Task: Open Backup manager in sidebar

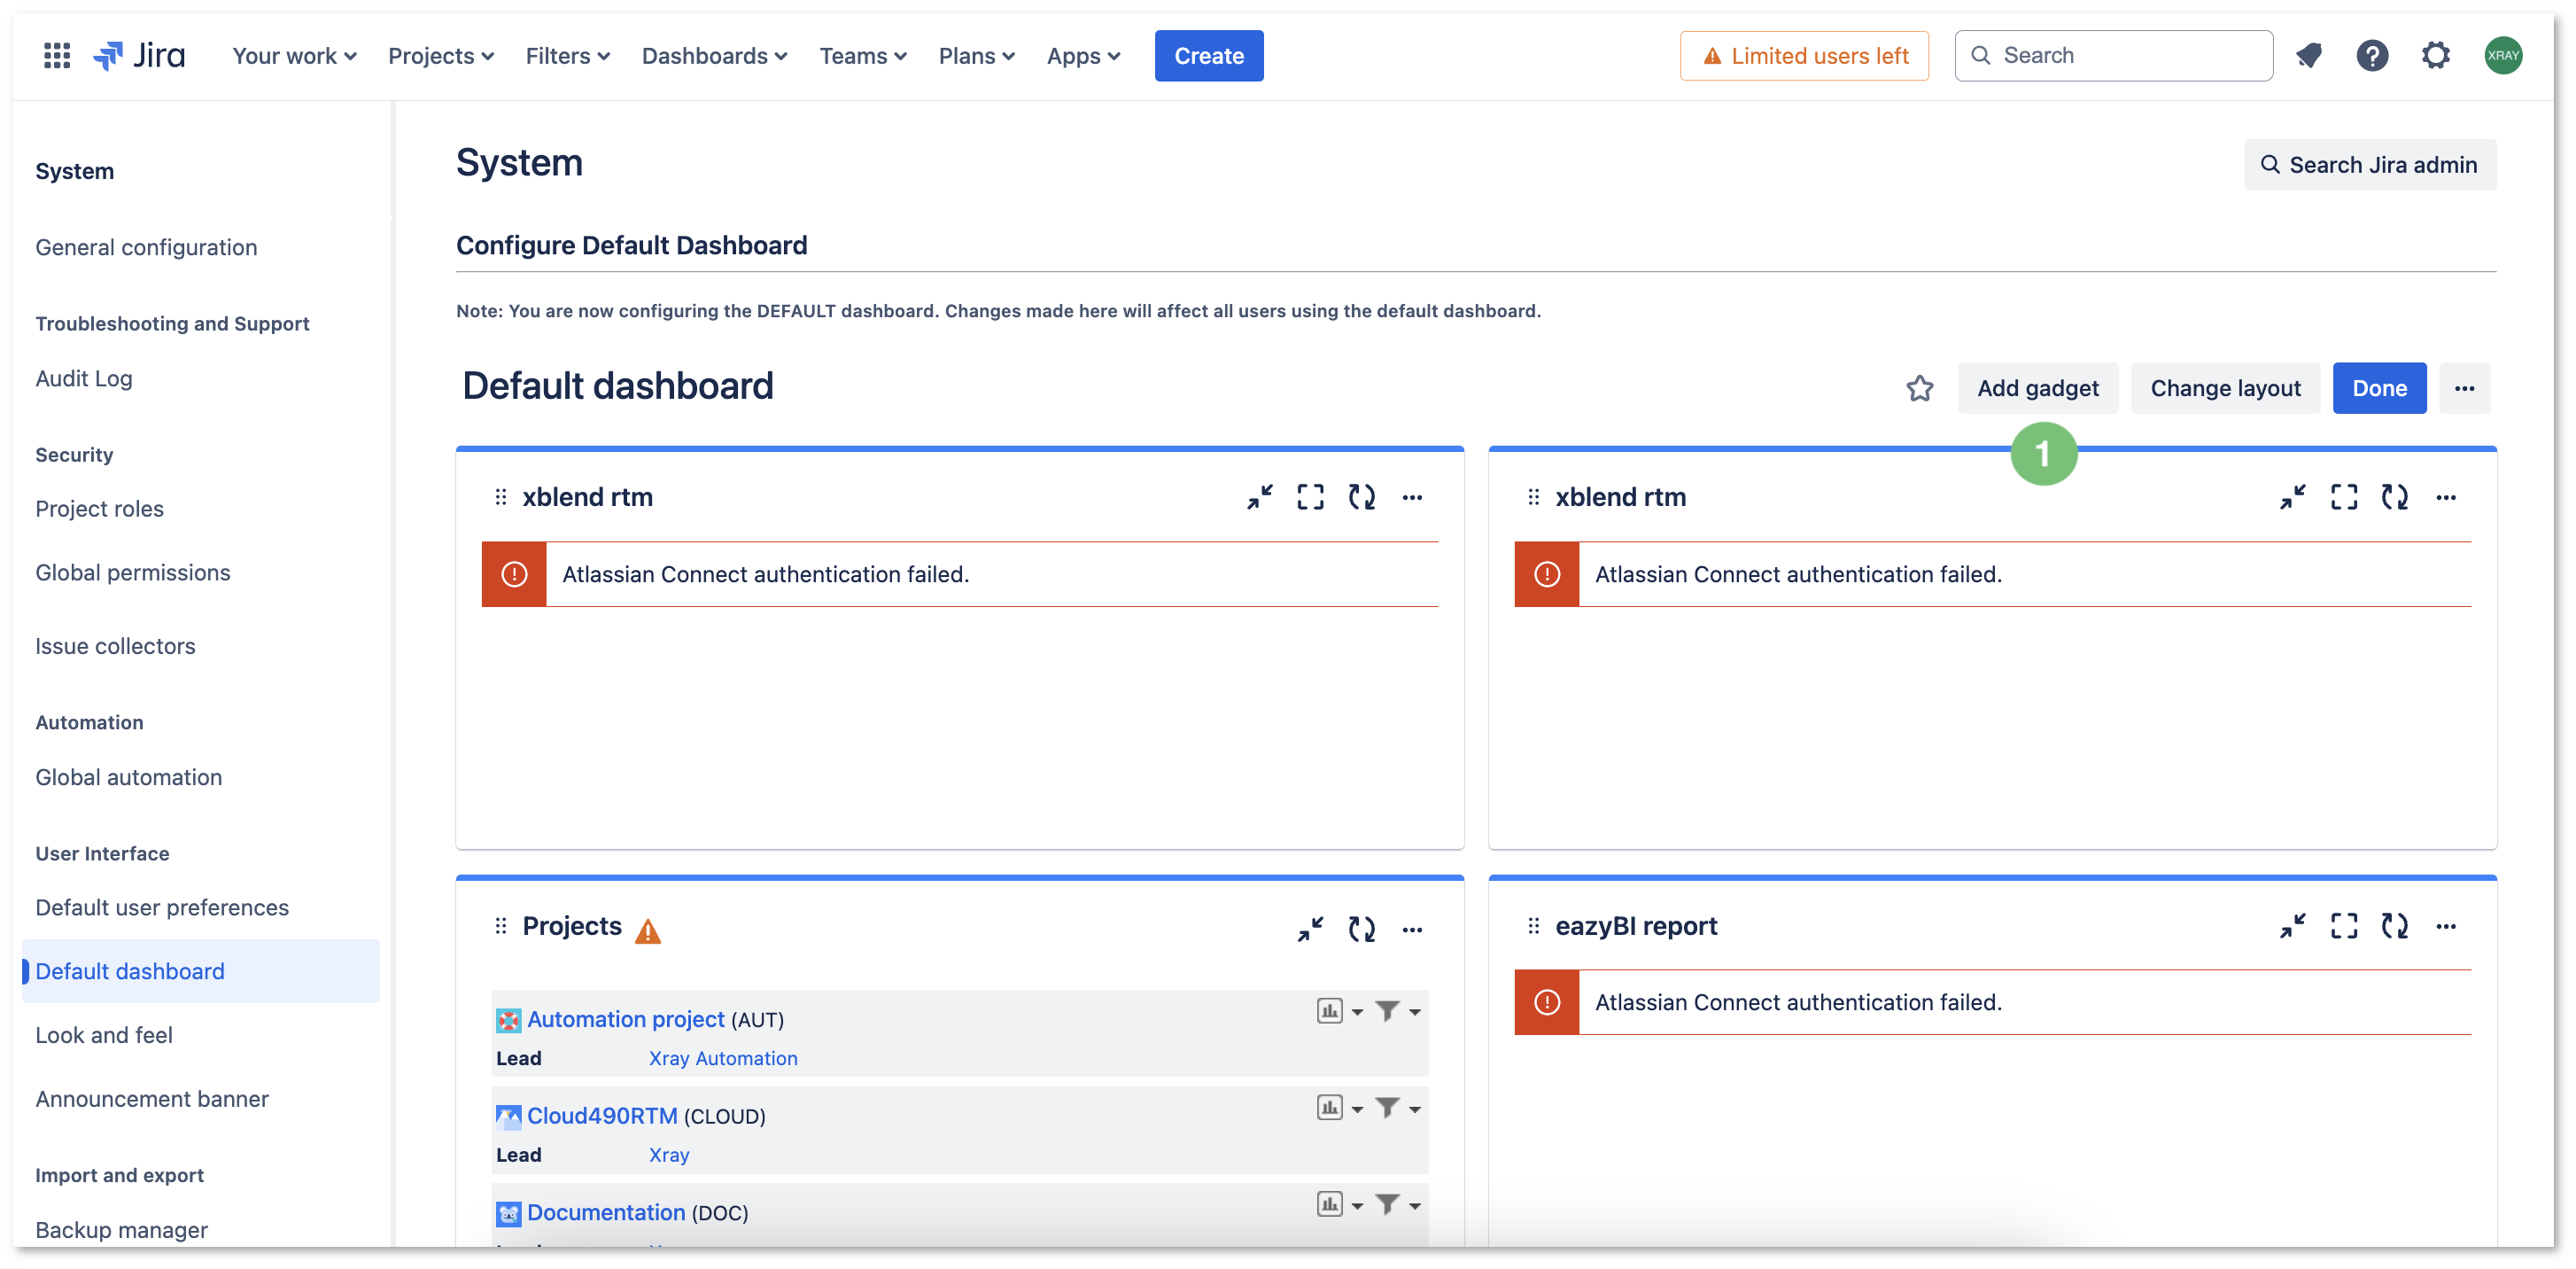Action: tap(121, 1229)
